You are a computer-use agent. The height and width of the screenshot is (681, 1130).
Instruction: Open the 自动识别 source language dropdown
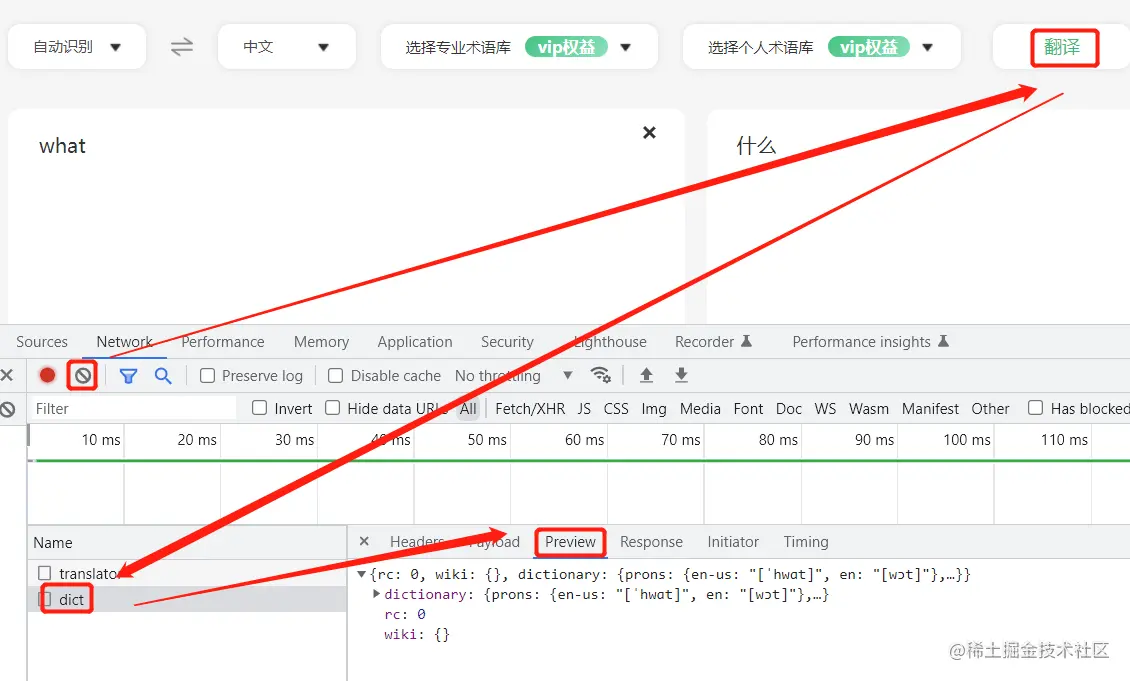point(76,47)
